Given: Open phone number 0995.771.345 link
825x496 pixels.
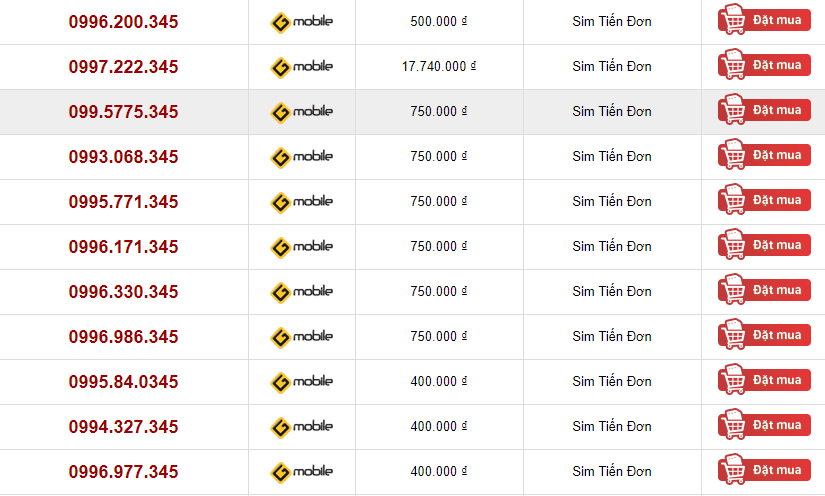Looking at the screenshot, I should coord(124,202).
